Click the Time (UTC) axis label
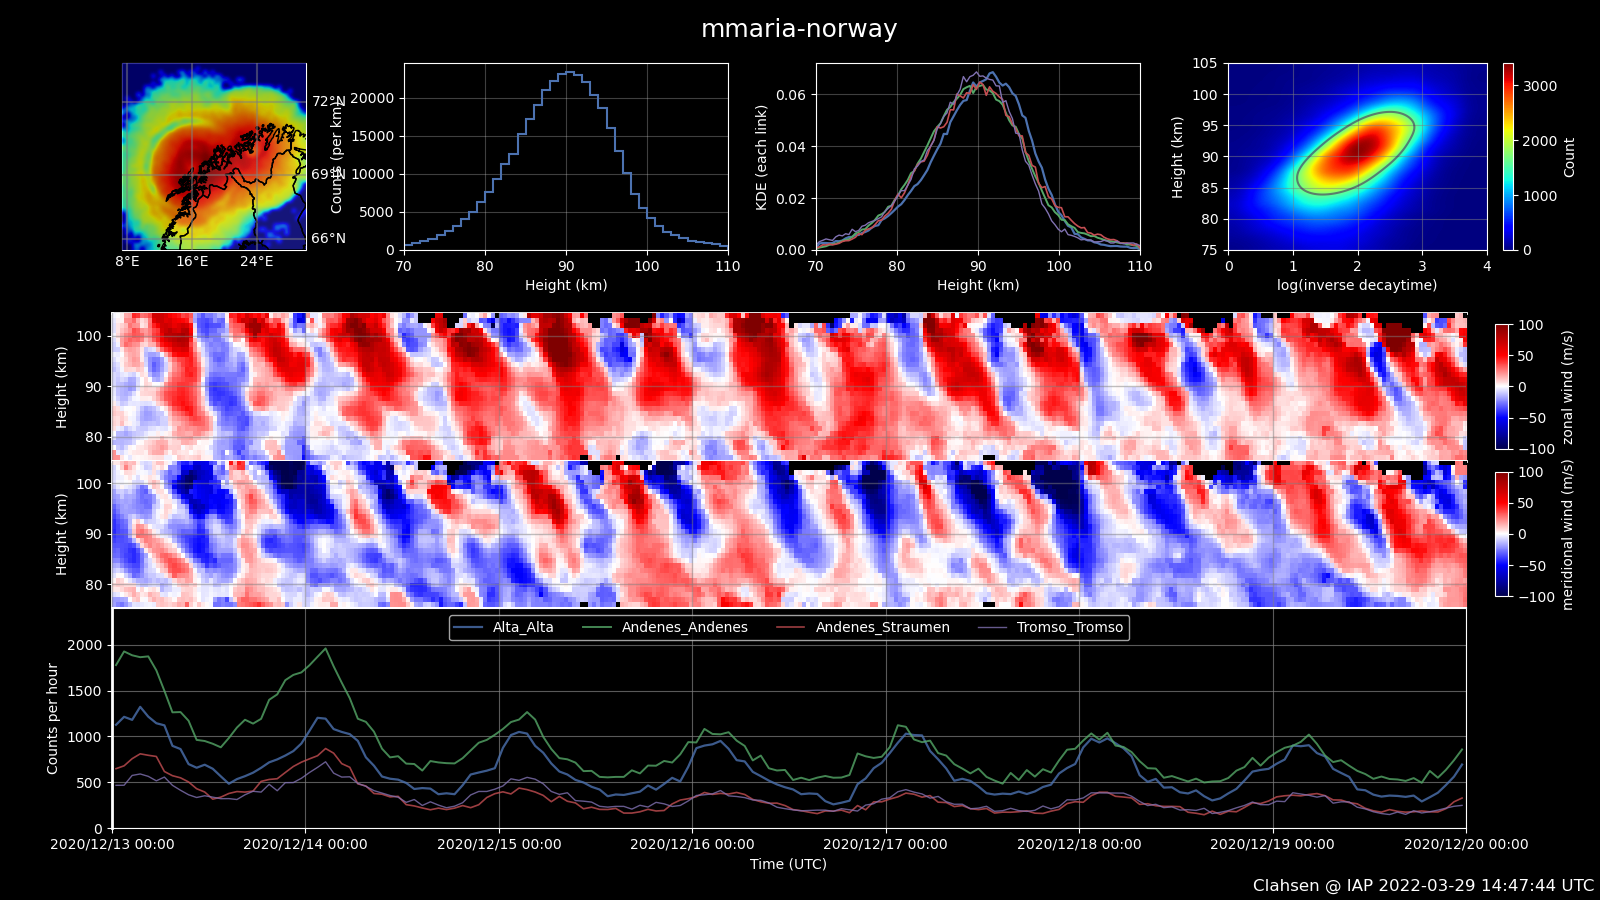The image size is (1600, 900). click(x=789, y=864)
